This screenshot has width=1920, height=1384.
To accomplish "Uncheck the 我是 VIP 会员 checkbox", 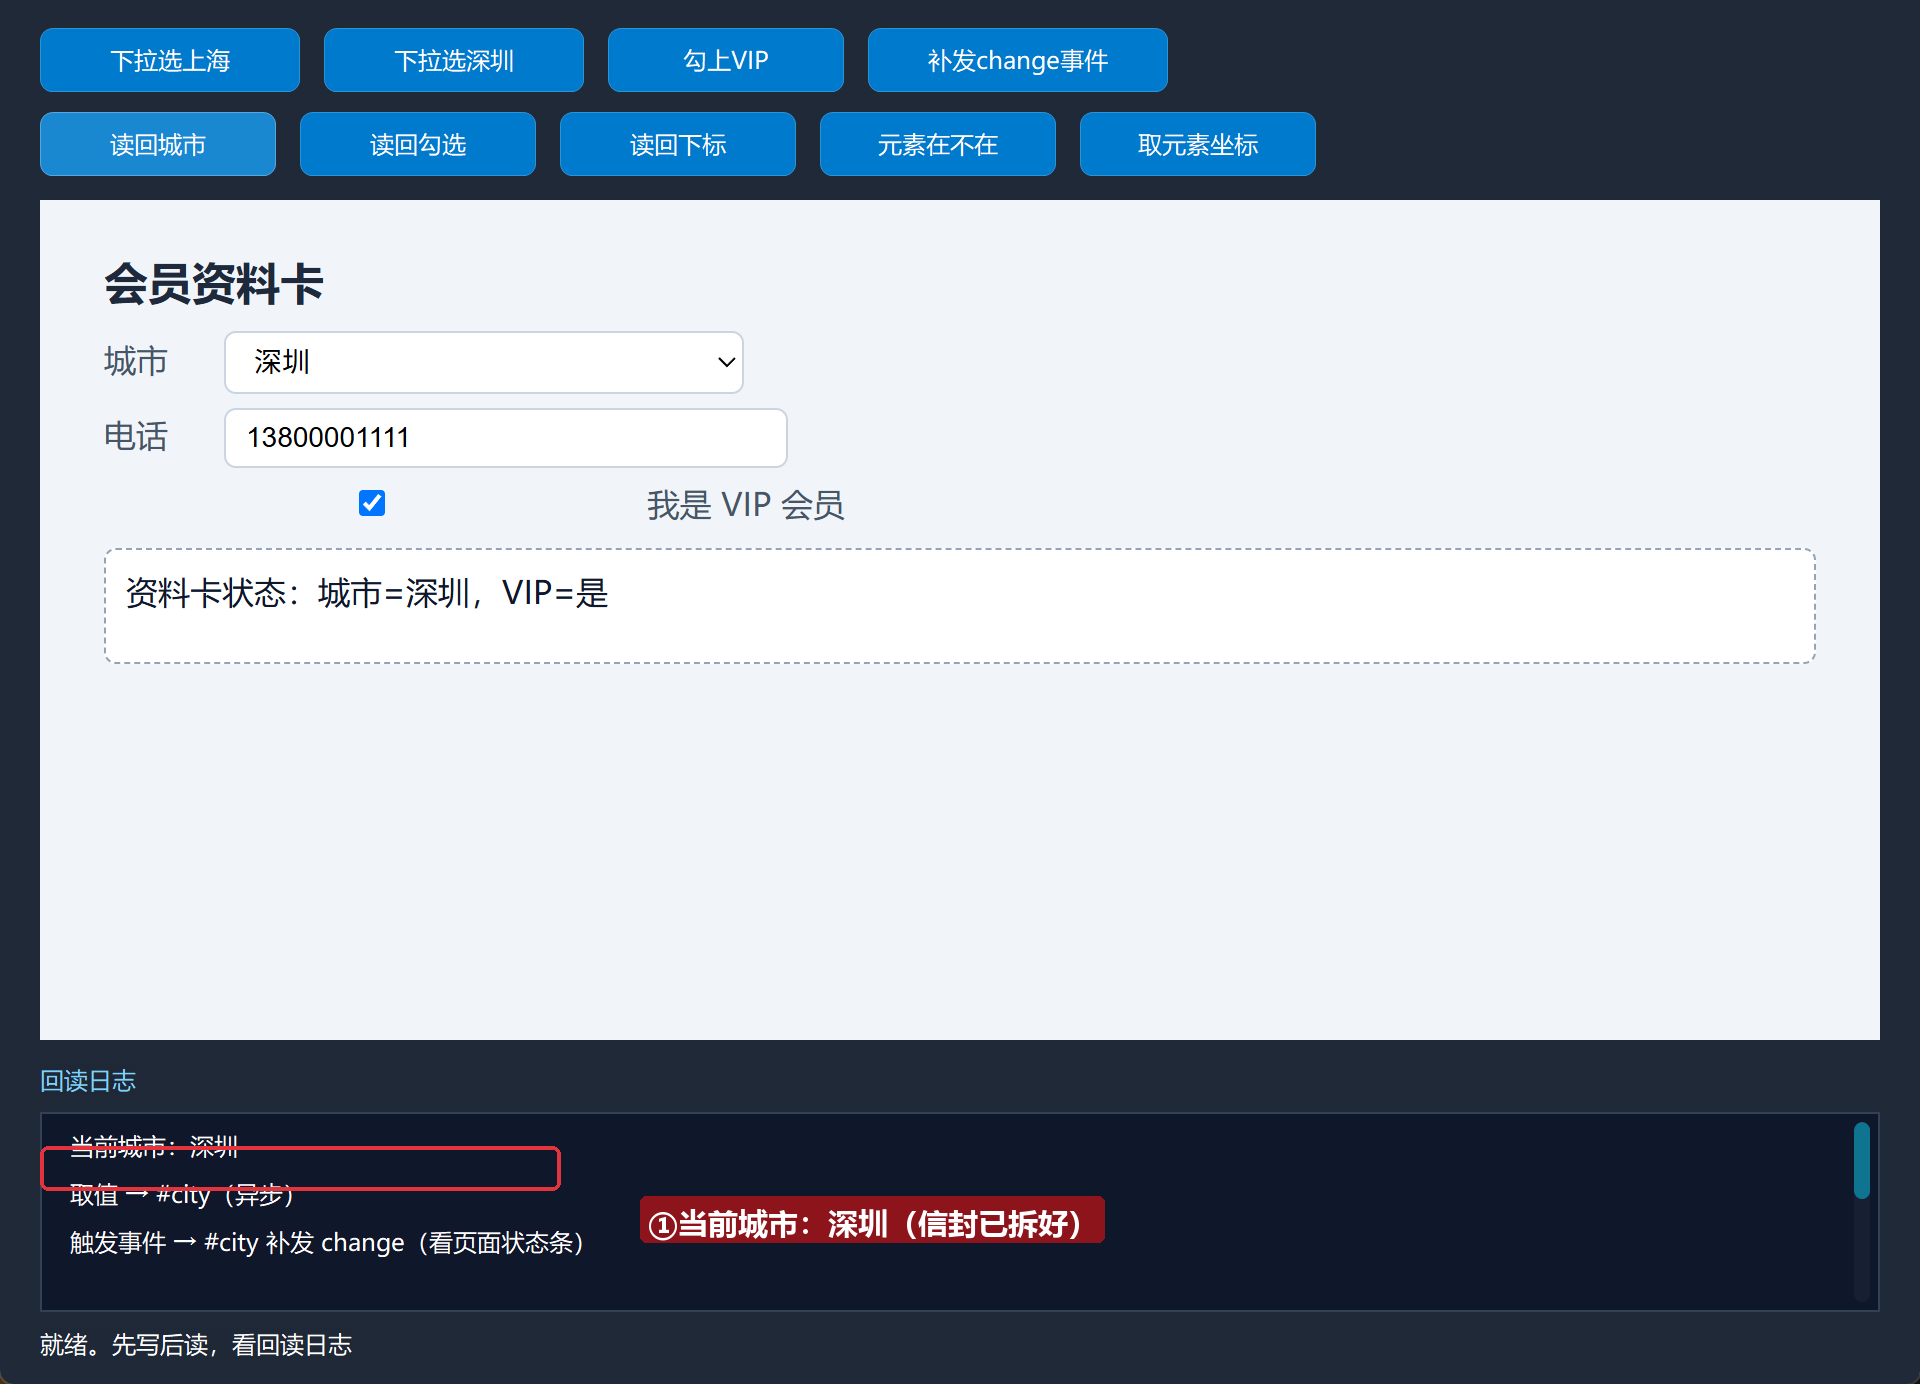I will (x=372, y=503).
